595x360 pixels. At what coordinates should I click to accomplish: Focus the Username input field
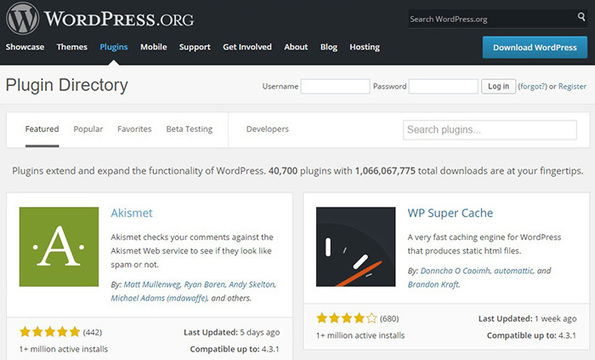(x=335, y=86)
